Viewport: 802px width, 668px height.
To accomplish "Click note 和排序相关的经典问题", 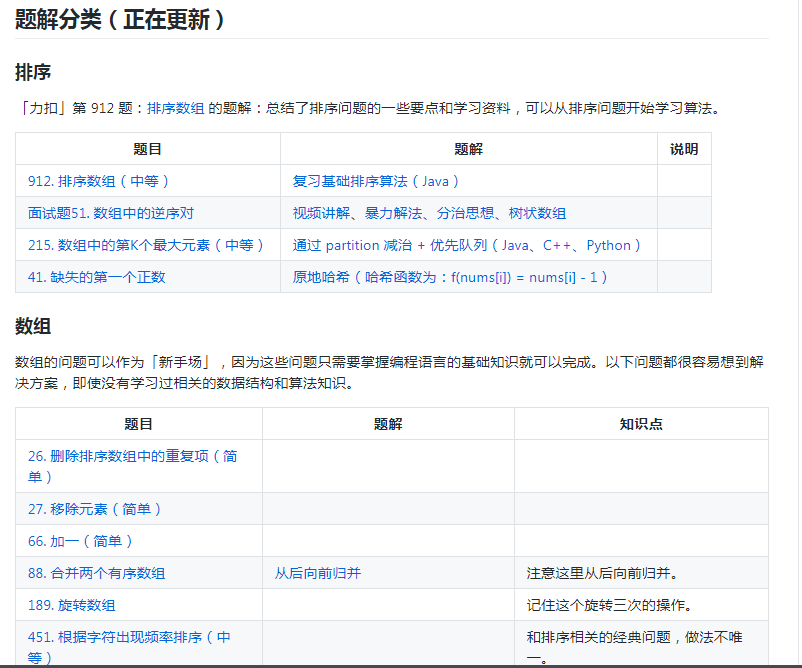I will point(634,647).
